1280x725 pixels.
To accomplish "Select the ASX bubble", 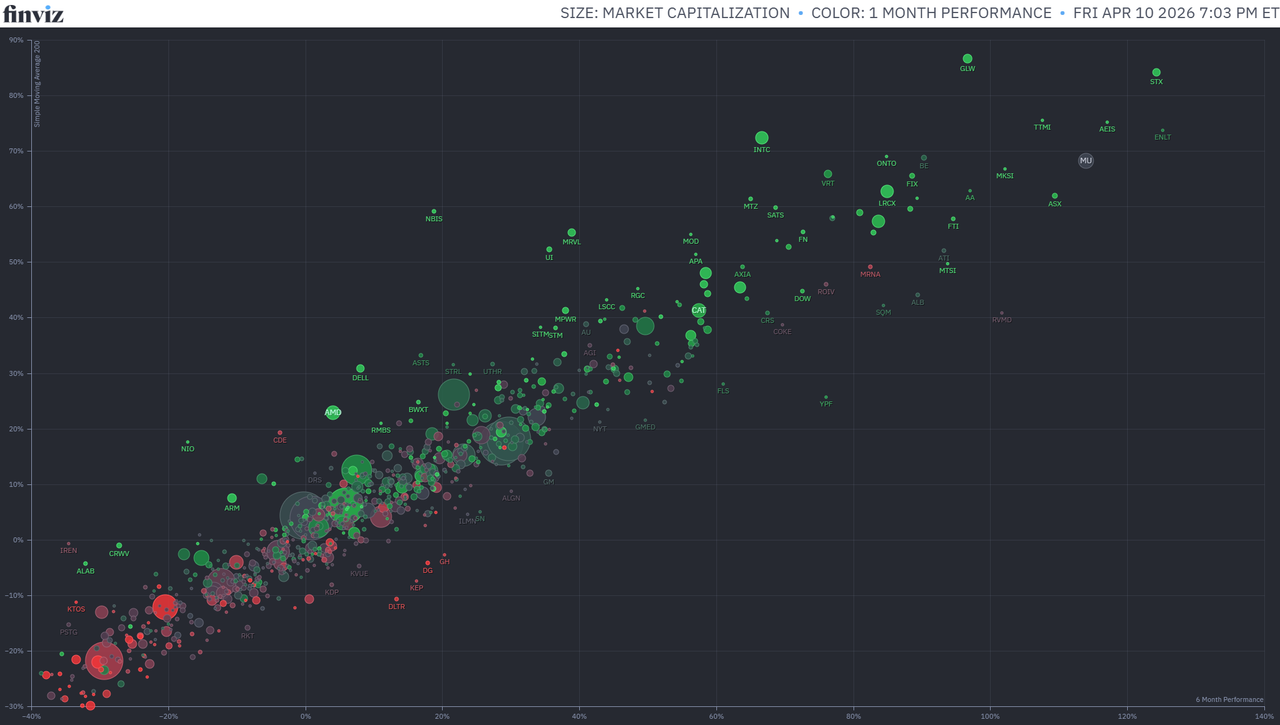I will 1055,196.
